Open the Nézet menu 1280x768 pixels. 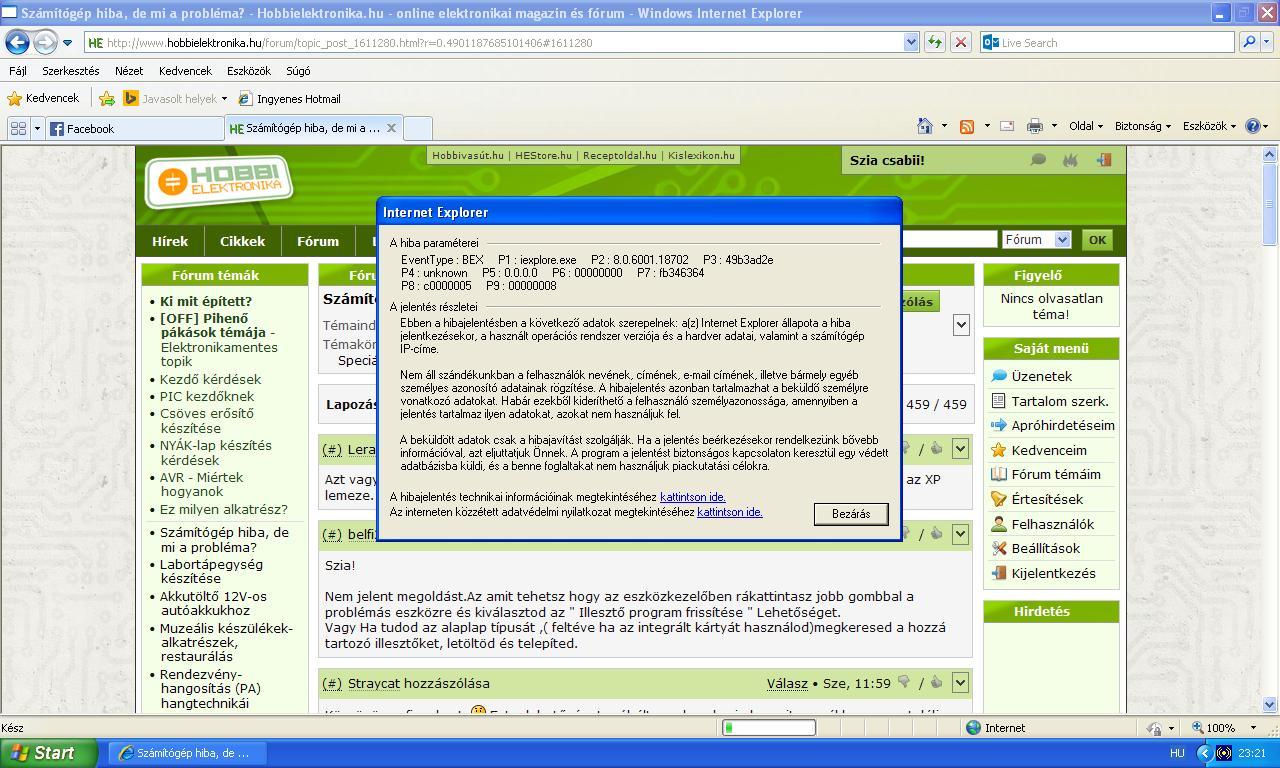coord(129,71)
